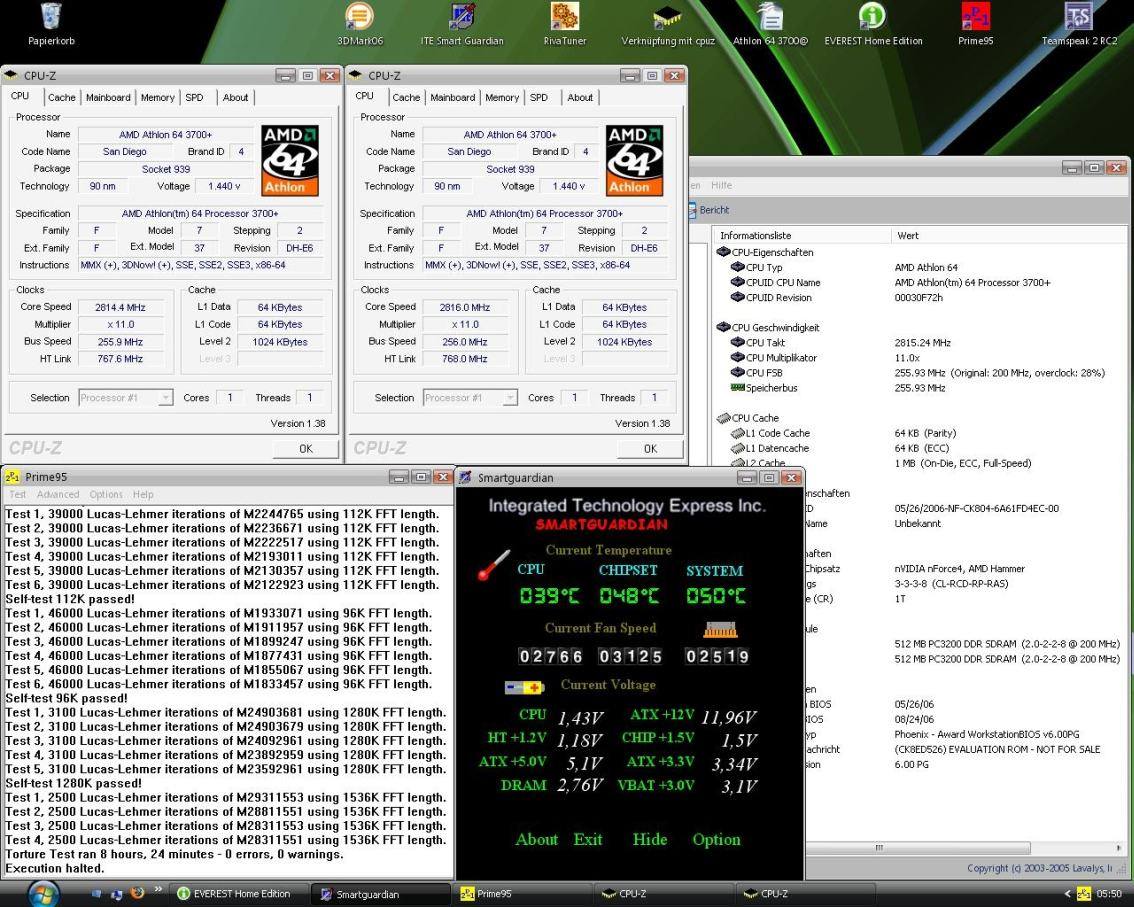Image resolution: width=1134 pixels, height=907 pixels.
Task: Open Processor #1 dropdown in left CPU-Z
Action: [125, 398]
